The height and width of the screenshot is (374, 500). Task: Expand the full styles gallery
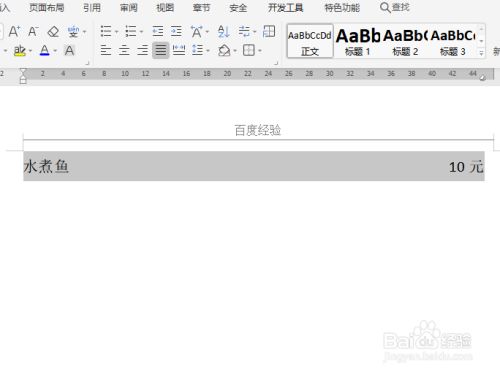click(x=481, y=53)
